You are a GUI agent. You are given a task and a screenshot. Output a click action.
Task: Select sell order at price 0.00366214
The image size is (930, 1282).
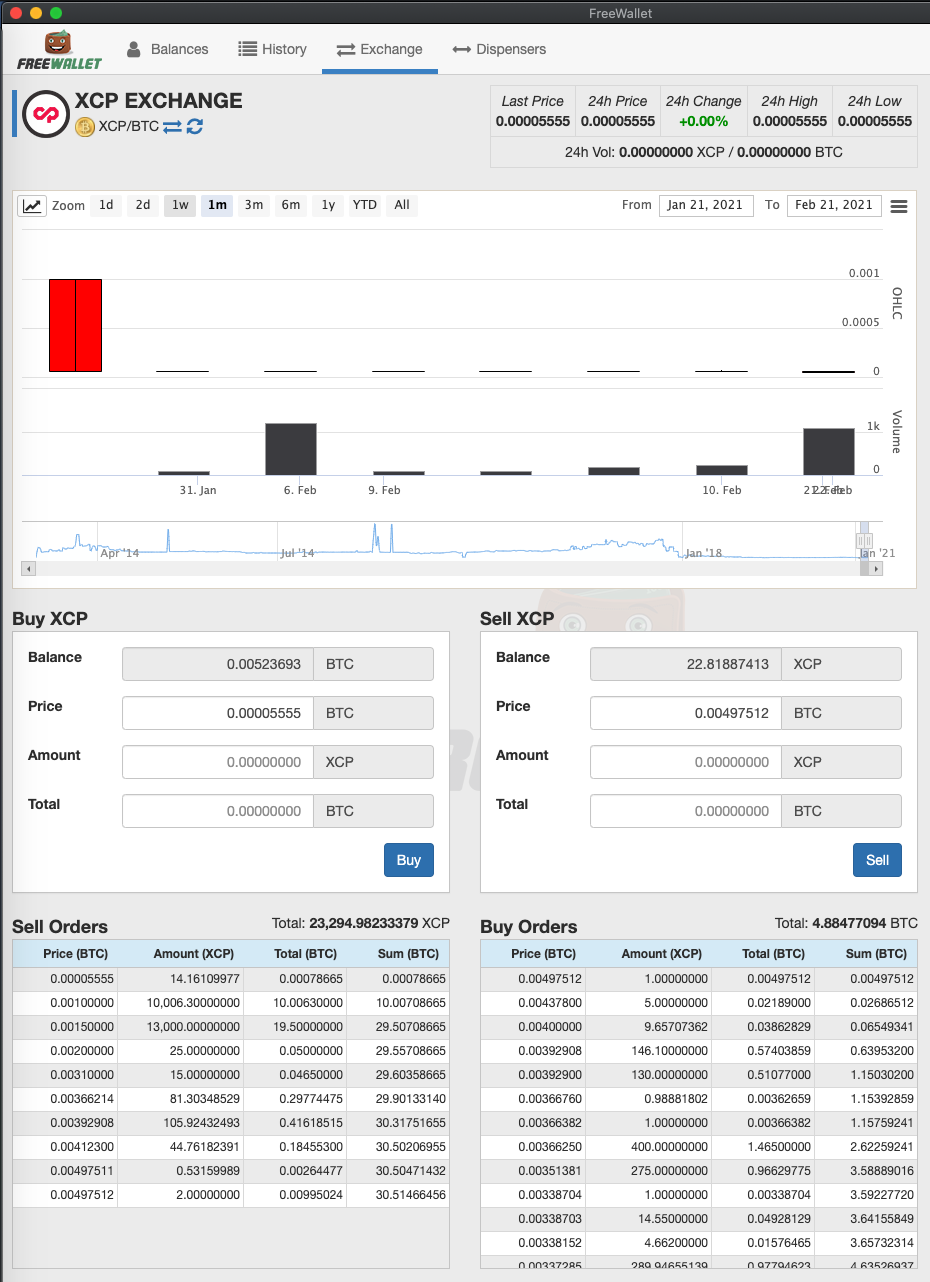point(231,1099)
